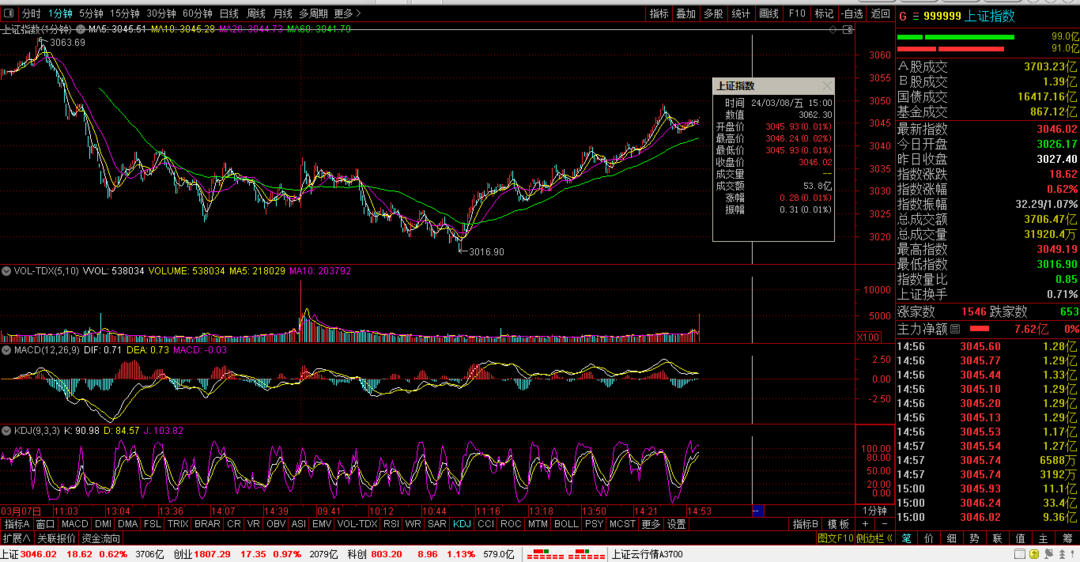Click the tree-shaped status bar icon
This screenshot has width=1080, height=562.
coord(1061,554)
